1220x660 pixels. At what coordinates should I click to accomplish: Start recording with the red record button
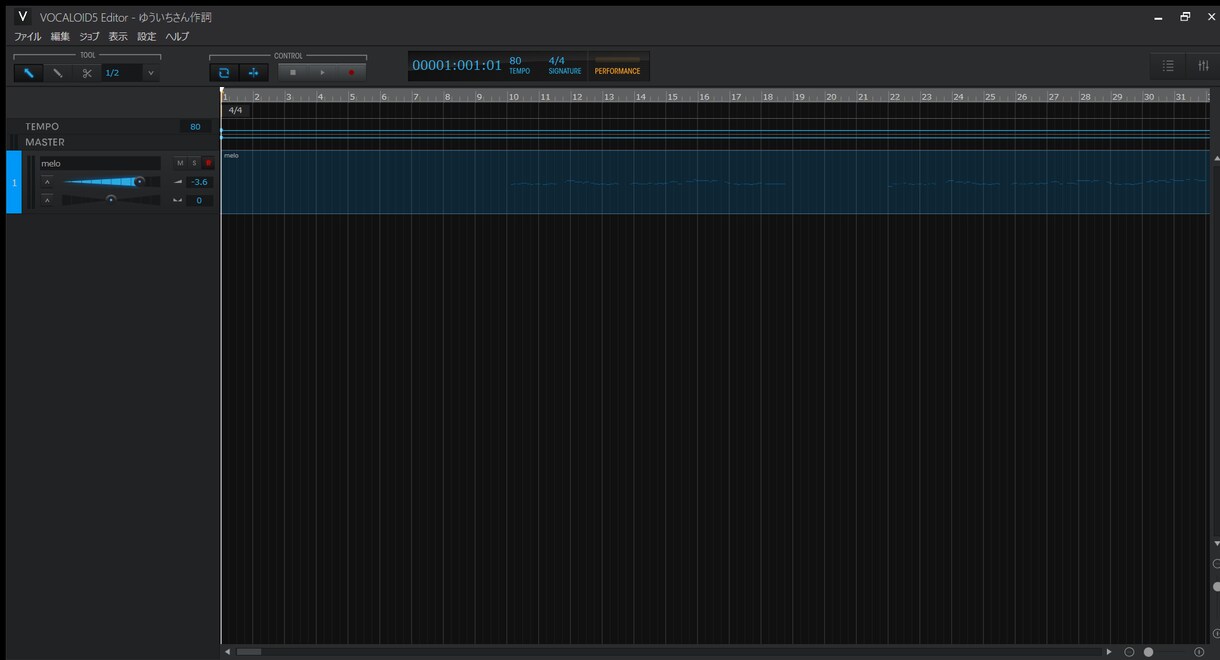pyautogui.click(x=351, y=72)
